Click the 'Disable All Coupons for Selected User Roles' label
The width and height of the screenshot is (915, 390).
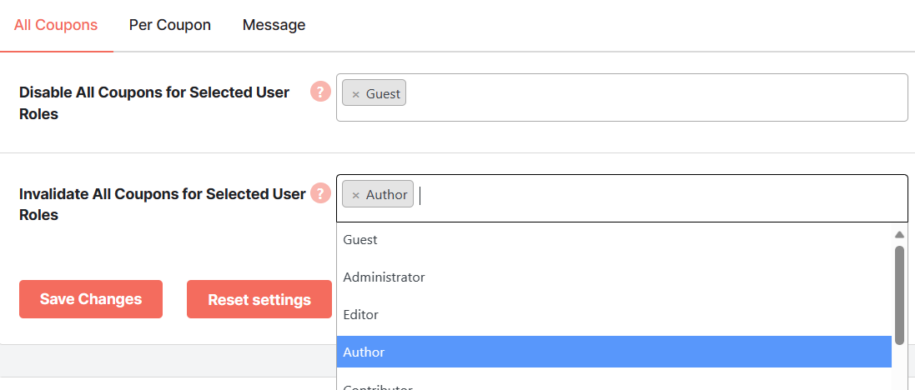[x=154, y=103]
